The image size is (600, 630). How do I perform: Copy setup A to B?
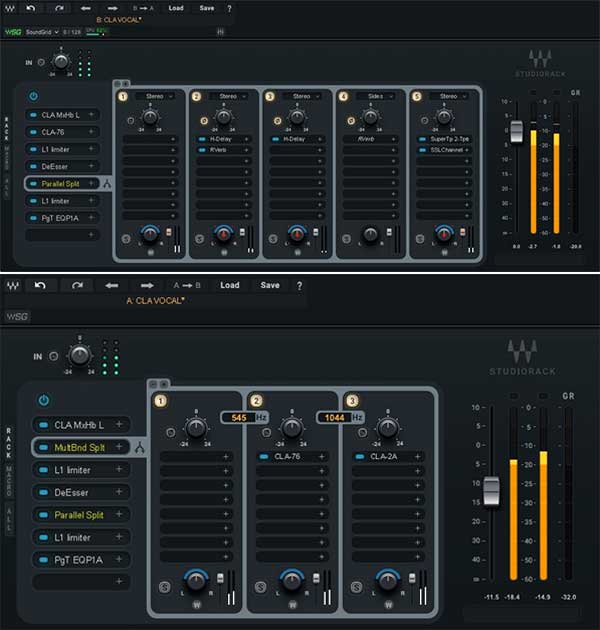pos(187,285)
